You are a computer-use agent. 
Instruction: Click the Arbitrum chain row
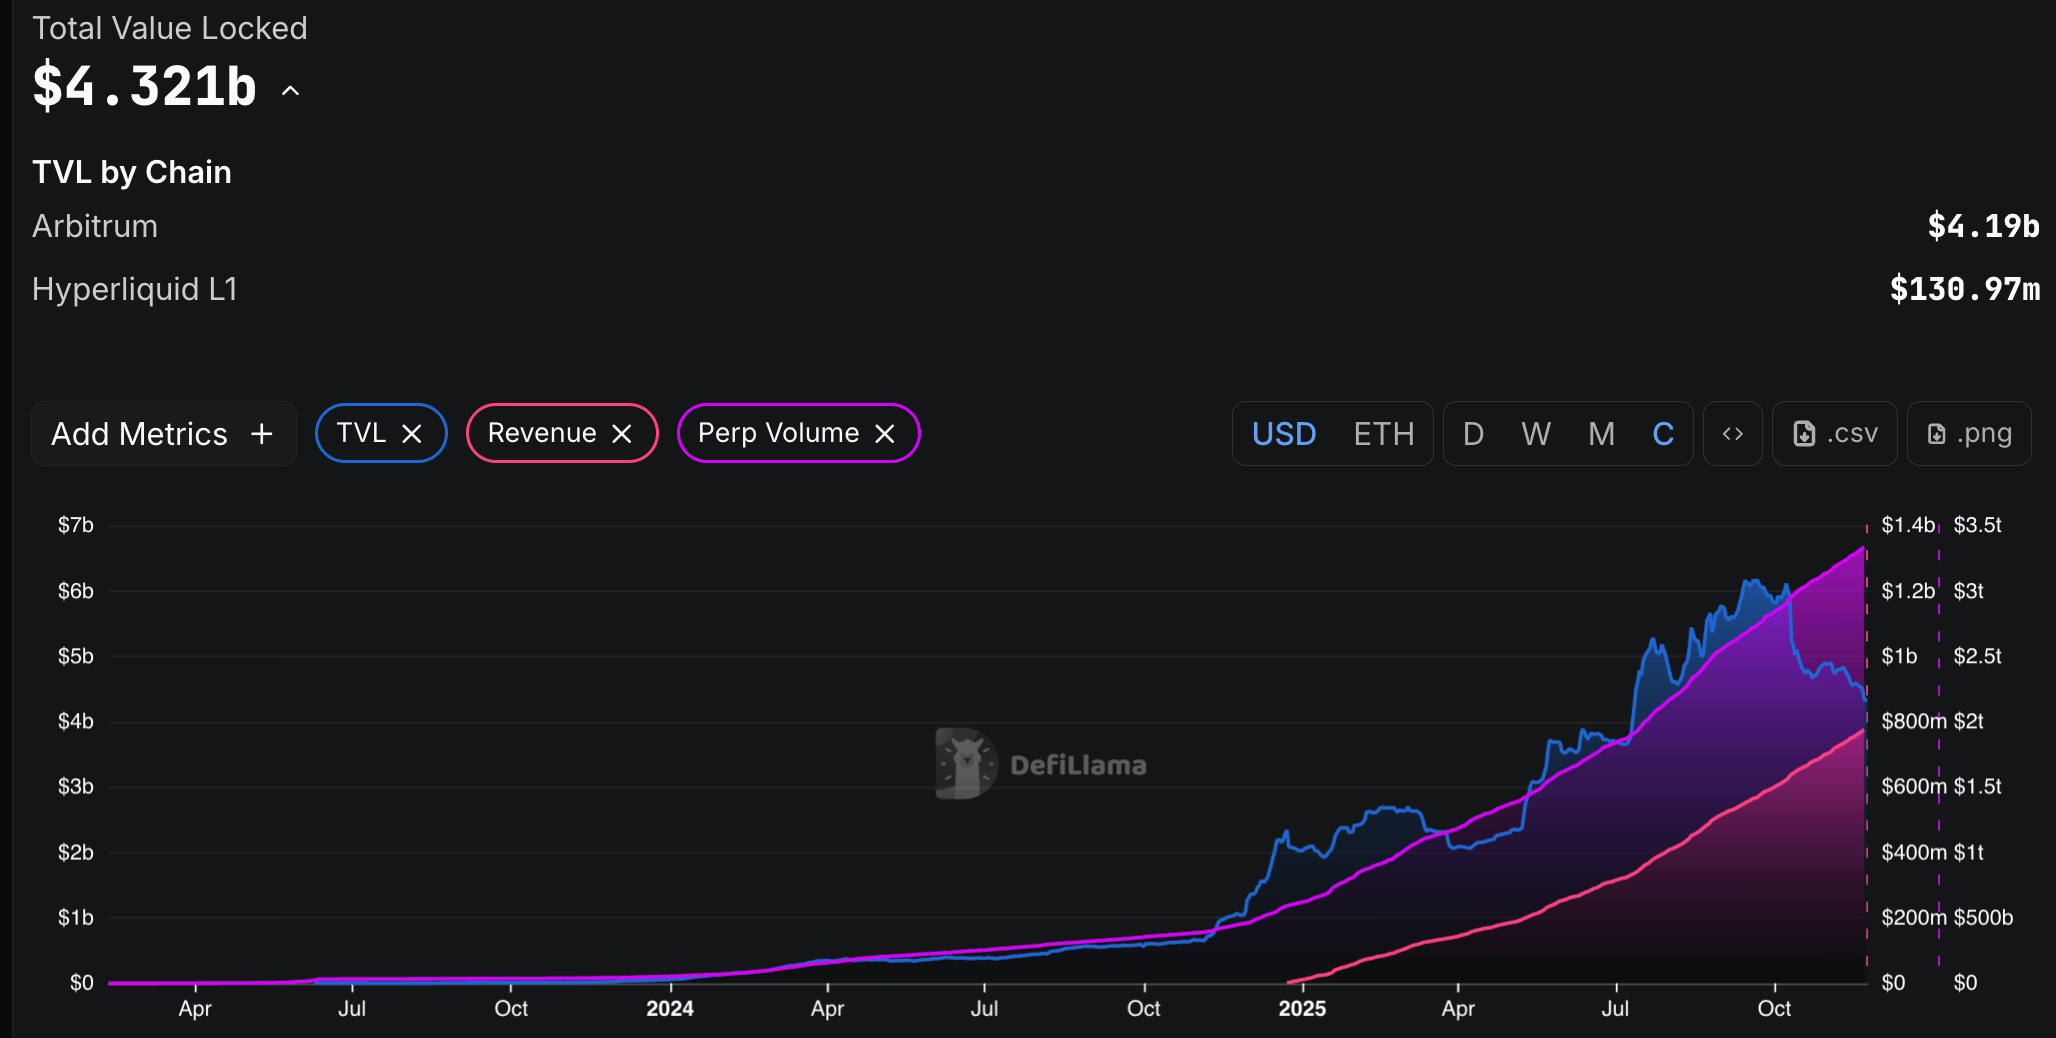point(95,227)
